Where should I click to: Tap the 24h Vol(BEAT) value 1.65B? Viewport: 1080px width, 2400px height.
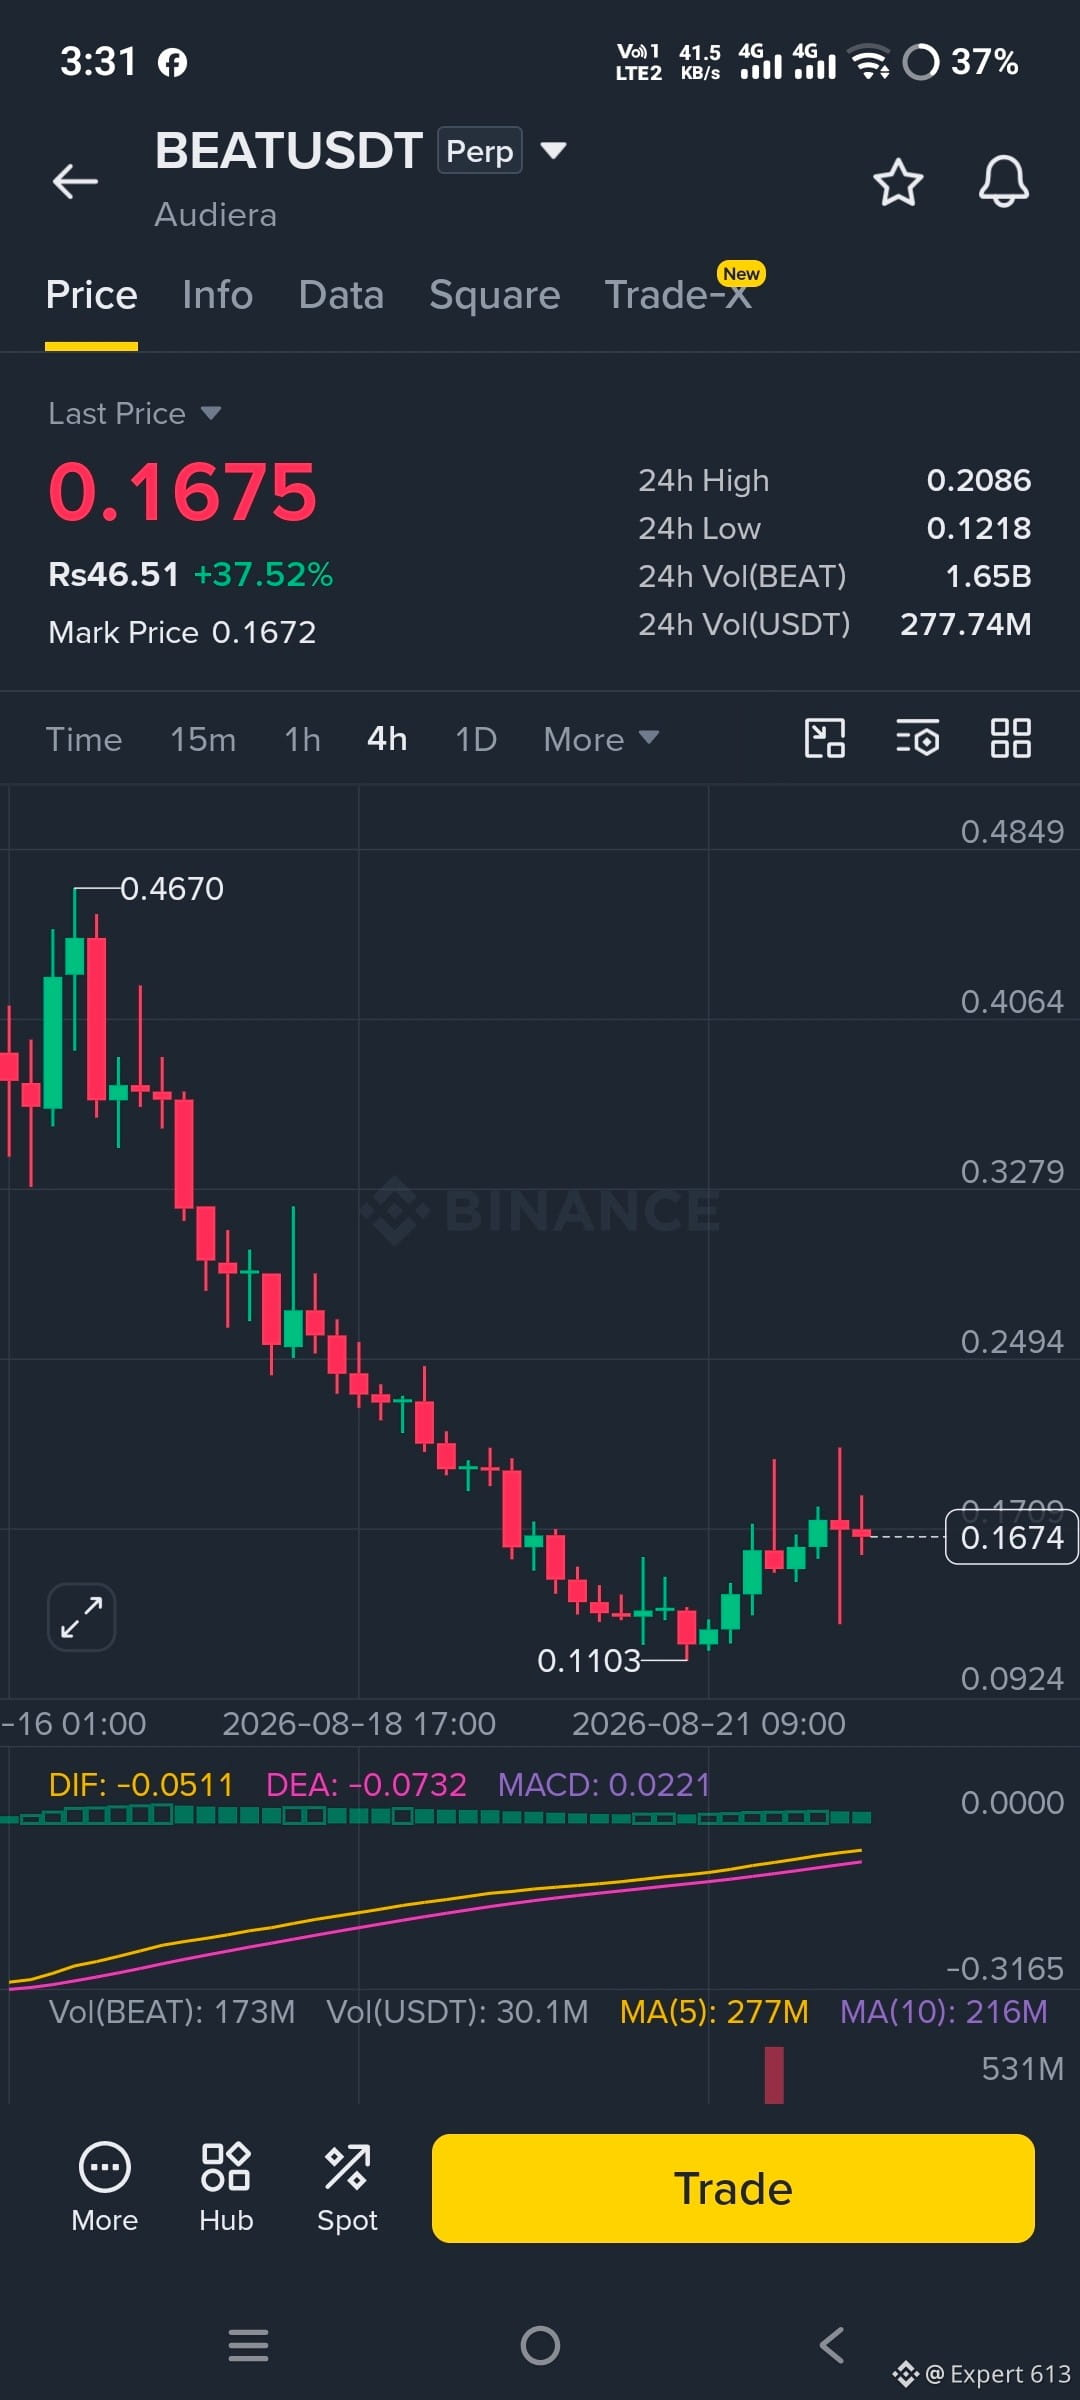(x=988, y=576)
